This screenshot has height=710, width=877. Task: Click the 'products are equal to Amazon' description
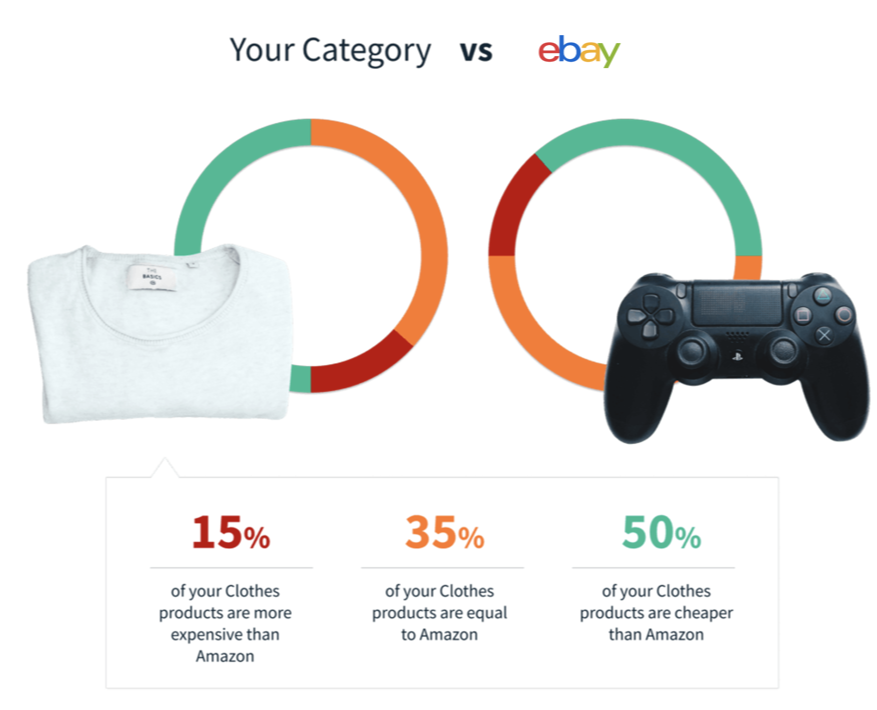pos(440,613)
